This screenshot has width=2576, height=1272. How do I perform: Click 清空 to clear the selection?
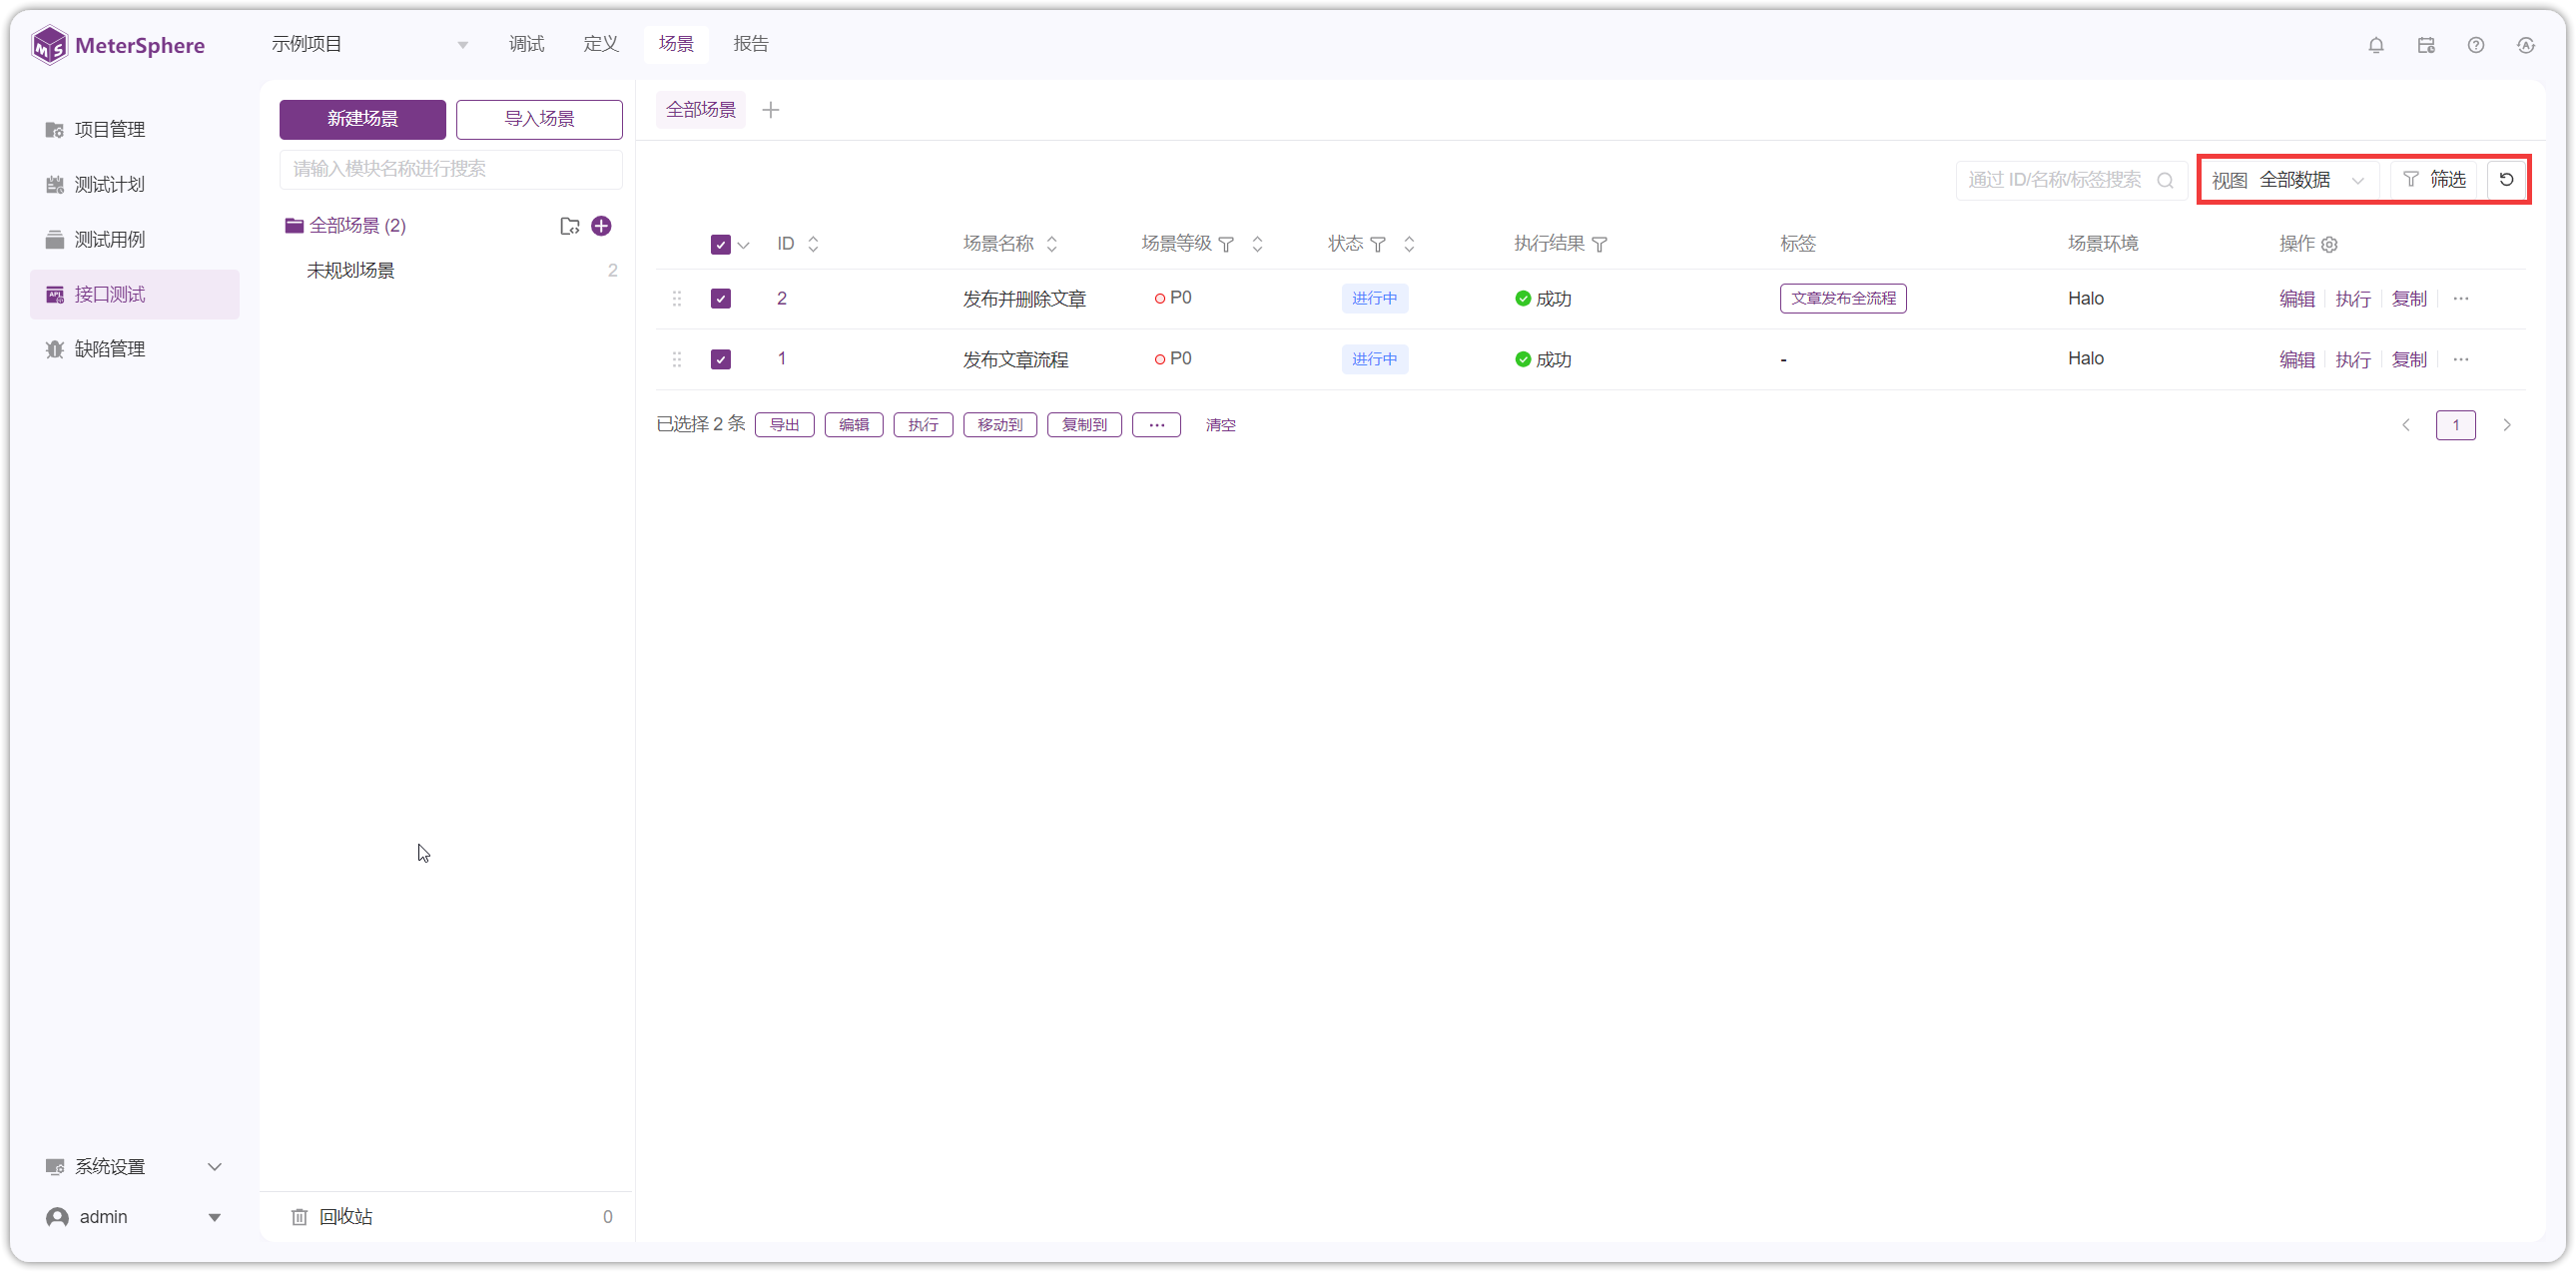[x=1221, y=425]
